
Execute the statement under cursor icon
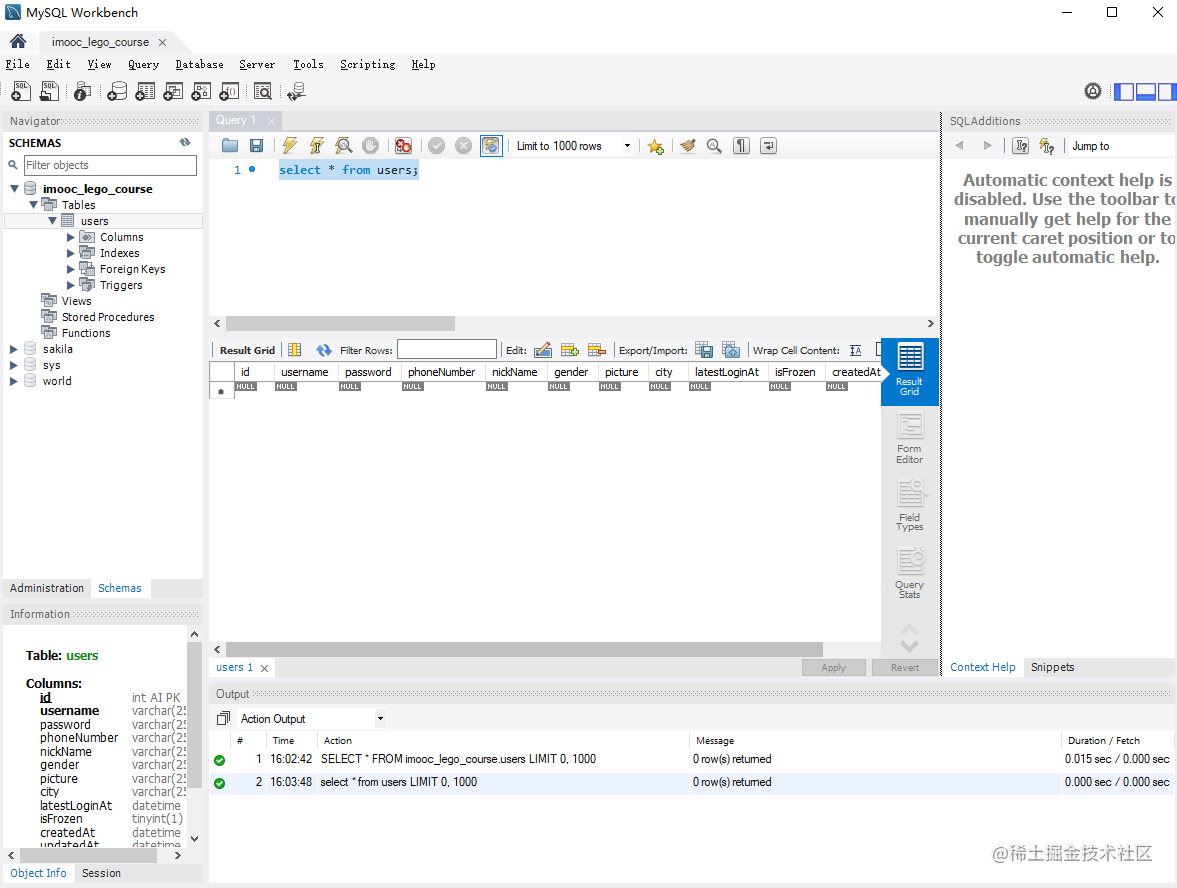pos(317,146)
